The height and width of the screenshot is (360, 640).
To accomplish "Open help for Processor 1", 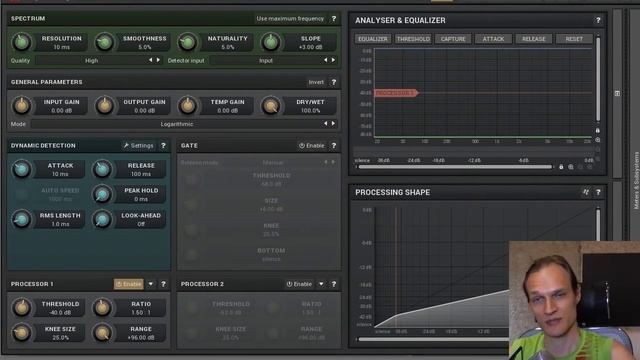I will point(163,284).
